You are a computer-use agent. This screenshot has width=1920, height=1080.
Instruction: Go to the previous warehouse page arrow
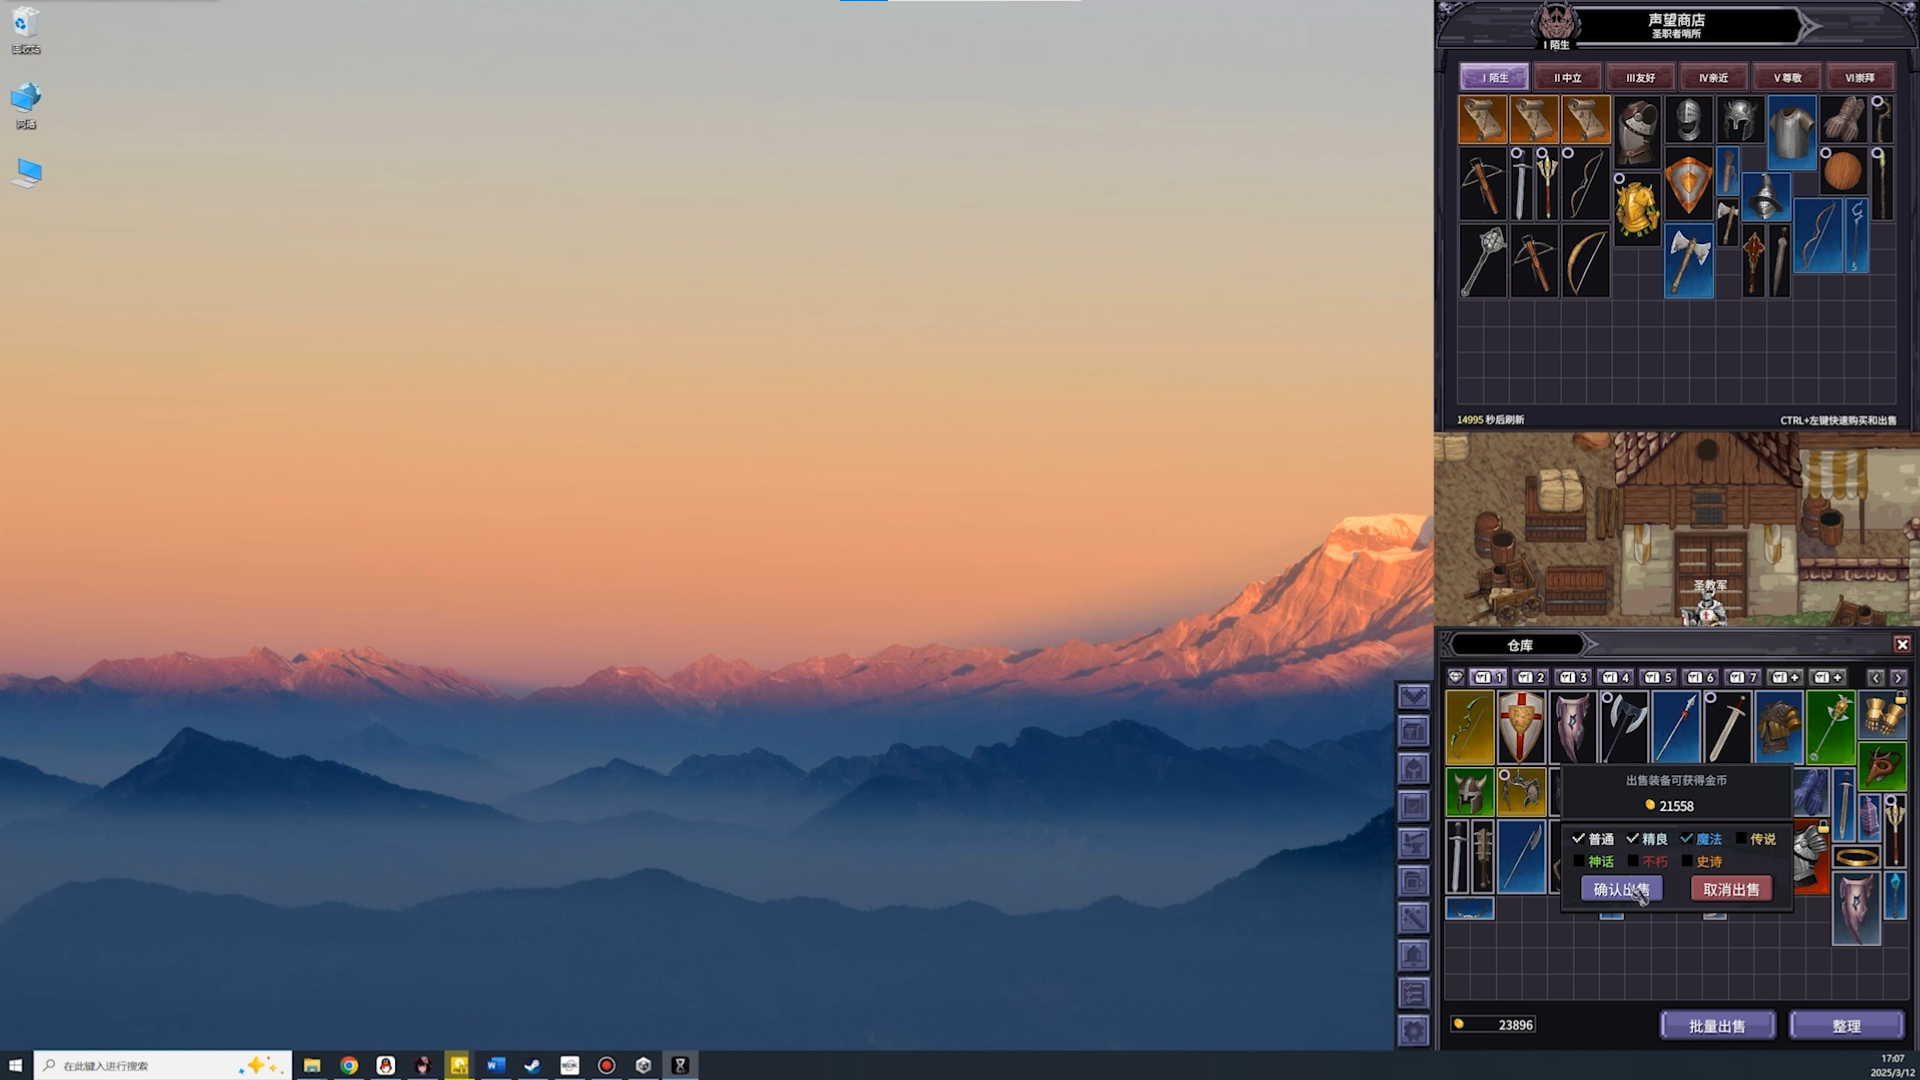tap(1875, 678)
